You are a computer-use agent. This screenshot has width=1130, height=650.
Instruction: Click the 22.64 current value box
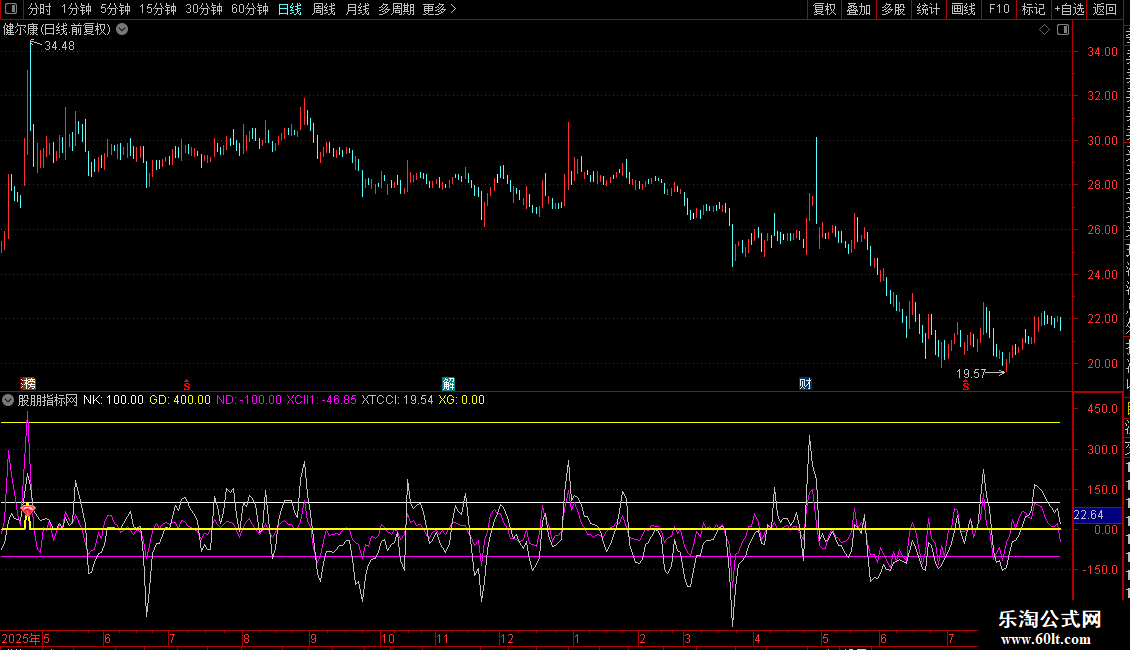(x=1096, y=515)
